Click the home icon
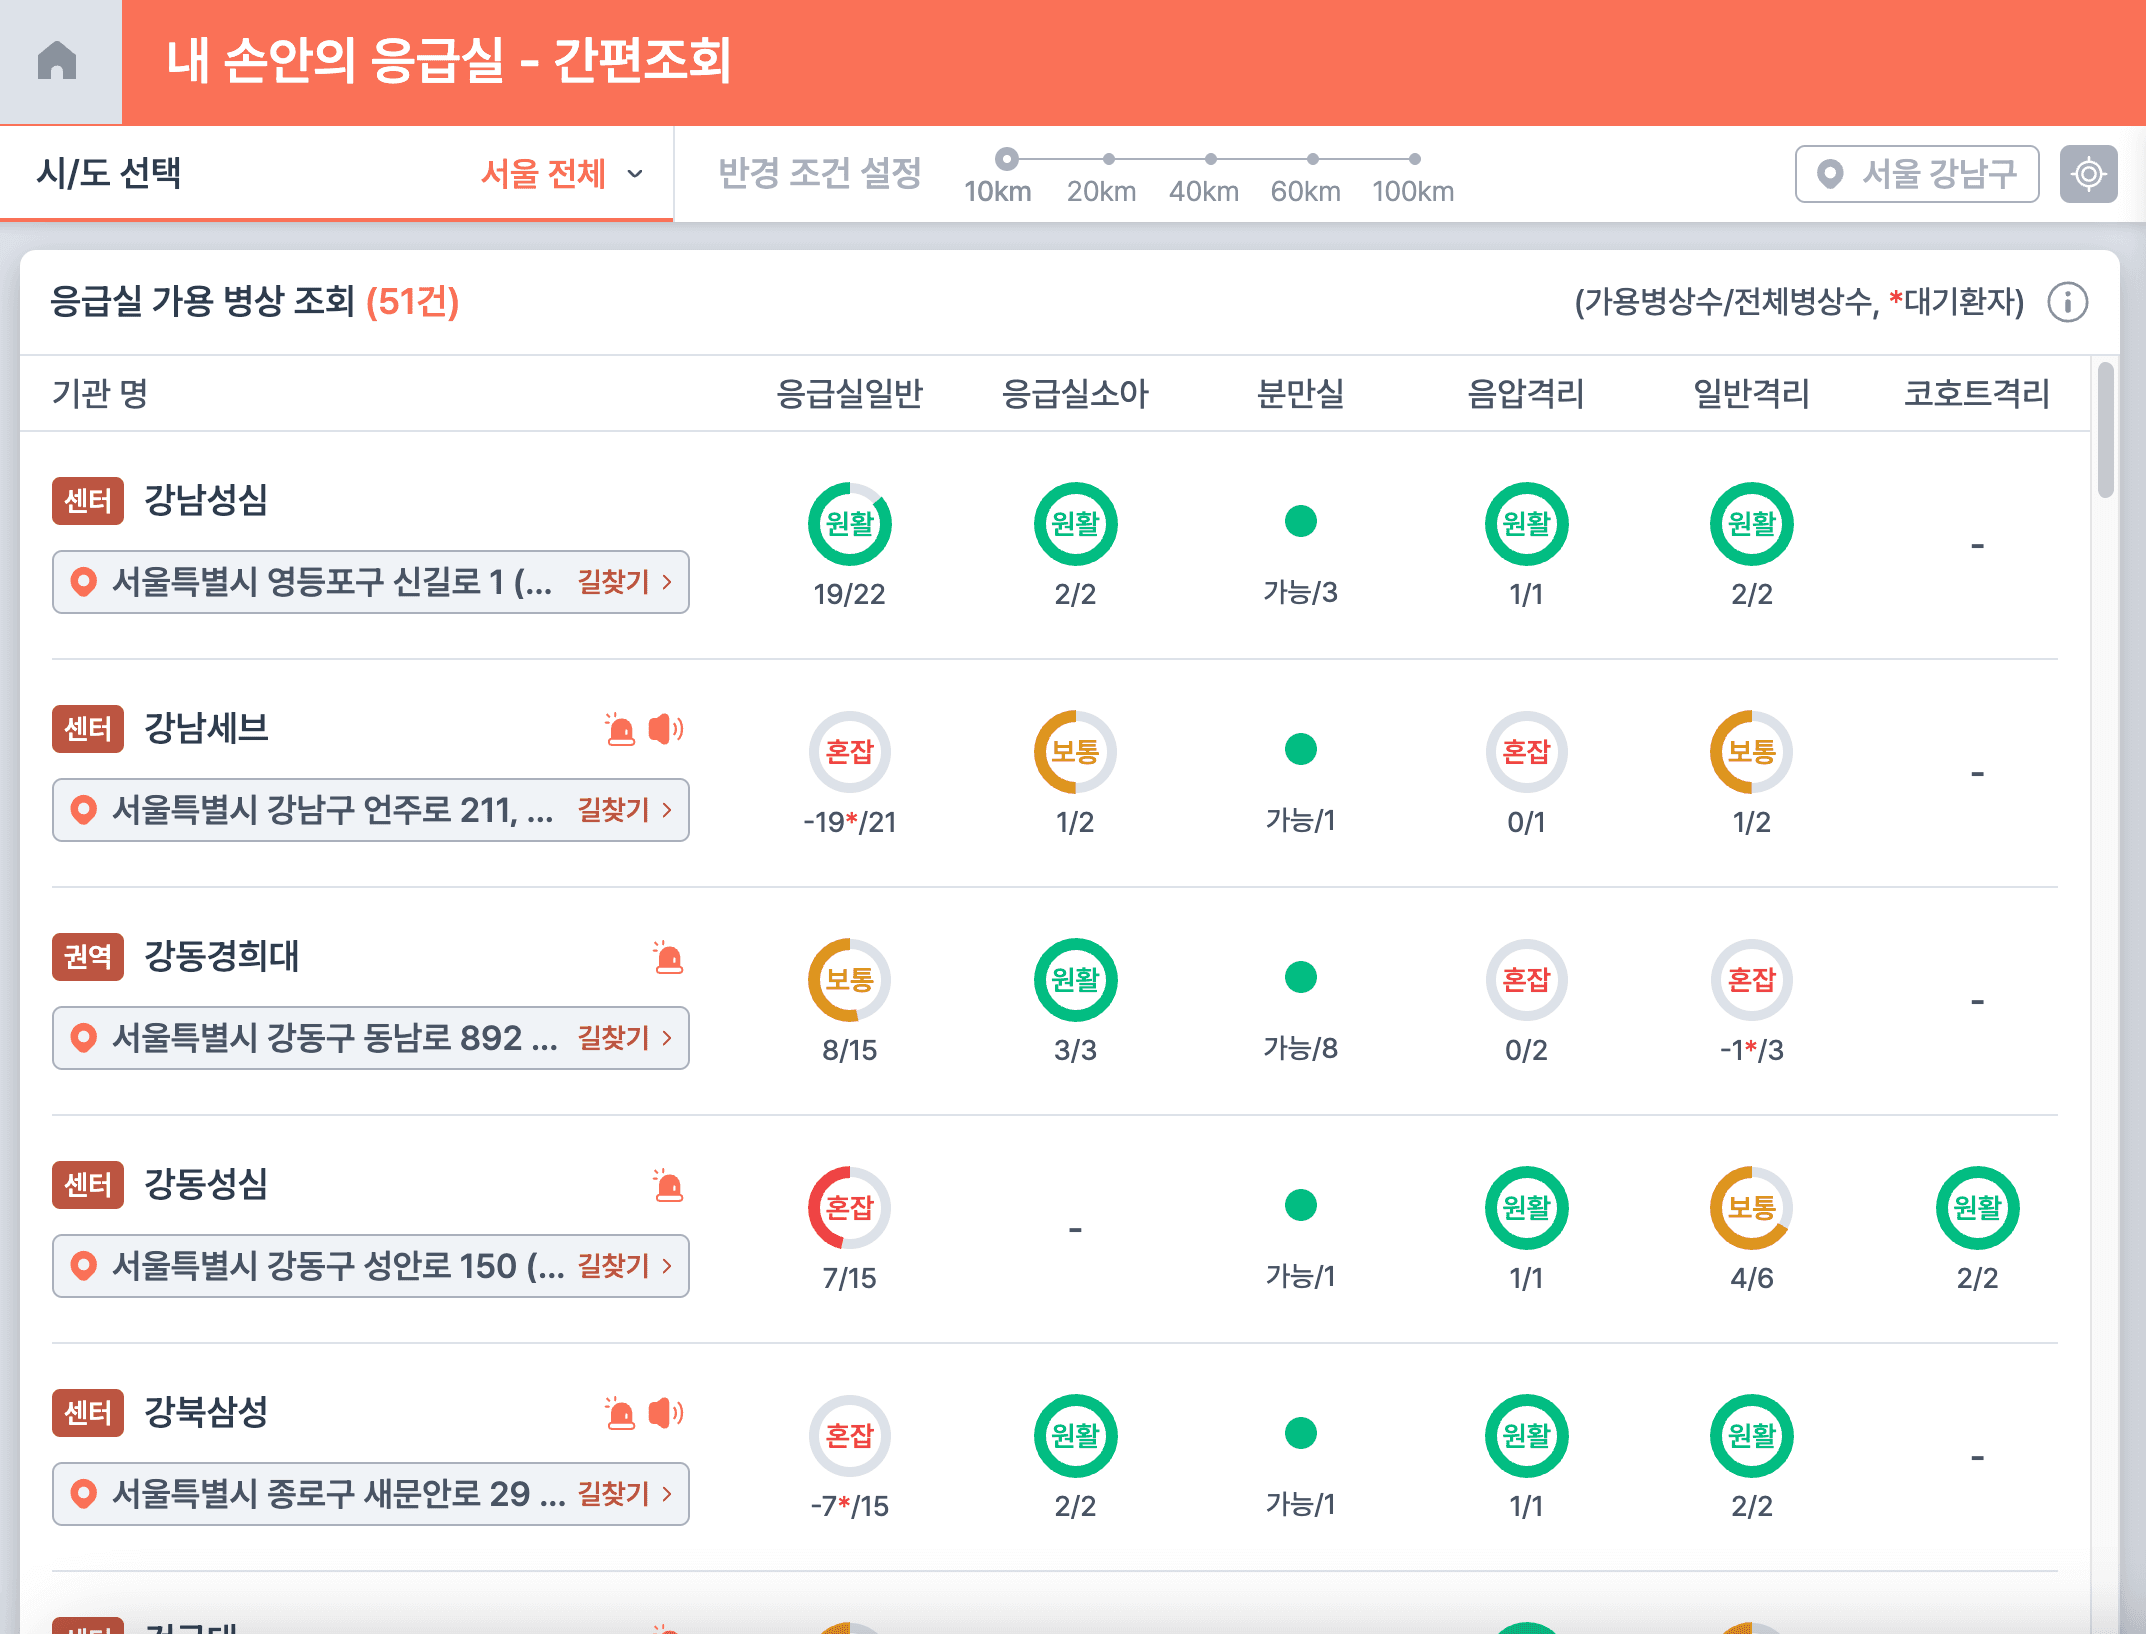2146x1634 pixels. pyautogui.click(x=57, y=61)
